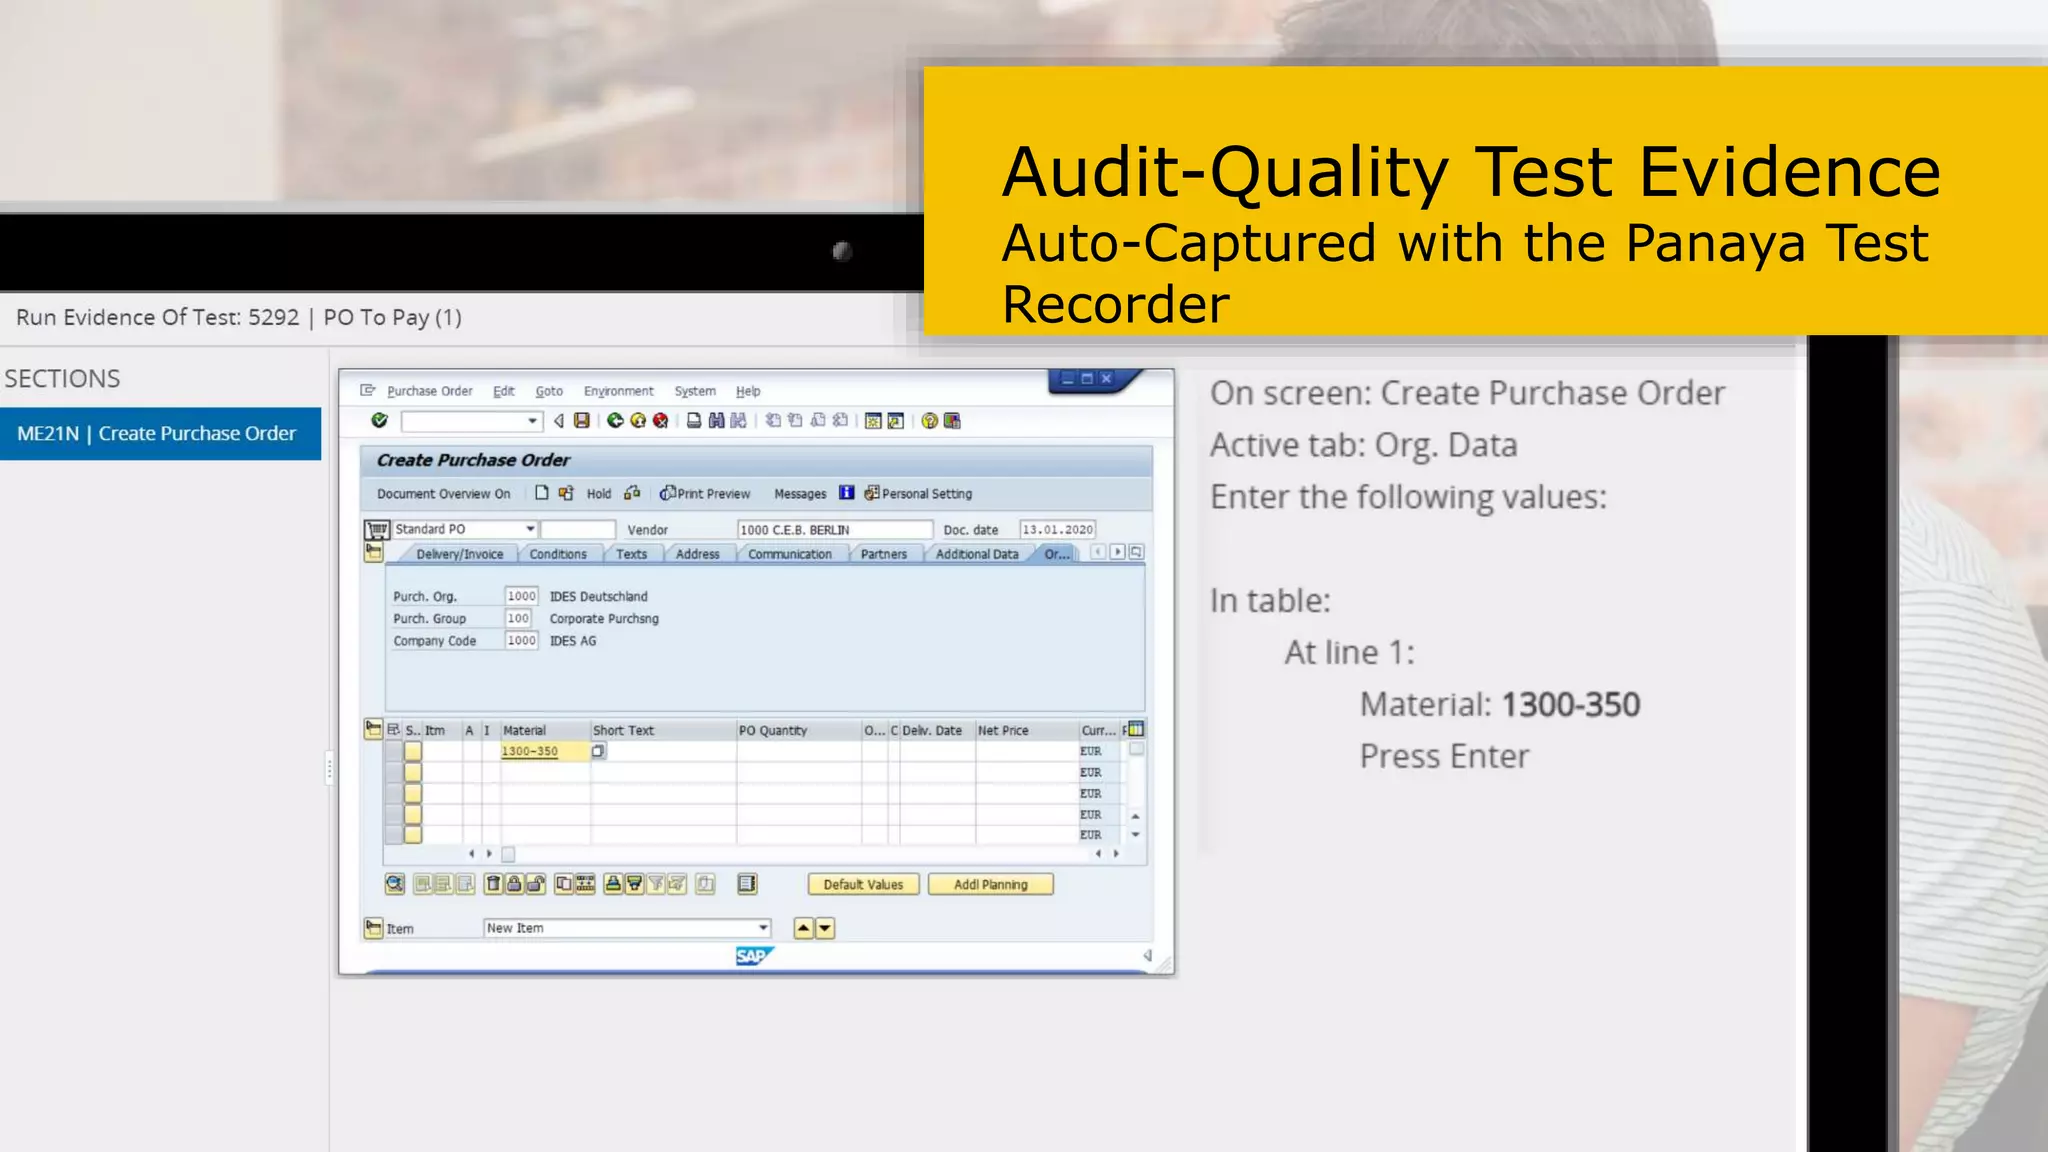Image resolution: width=2048 pixels, height=1152 pixels.
Task: Switch to the Conditions tab
Action: point(558,554)
